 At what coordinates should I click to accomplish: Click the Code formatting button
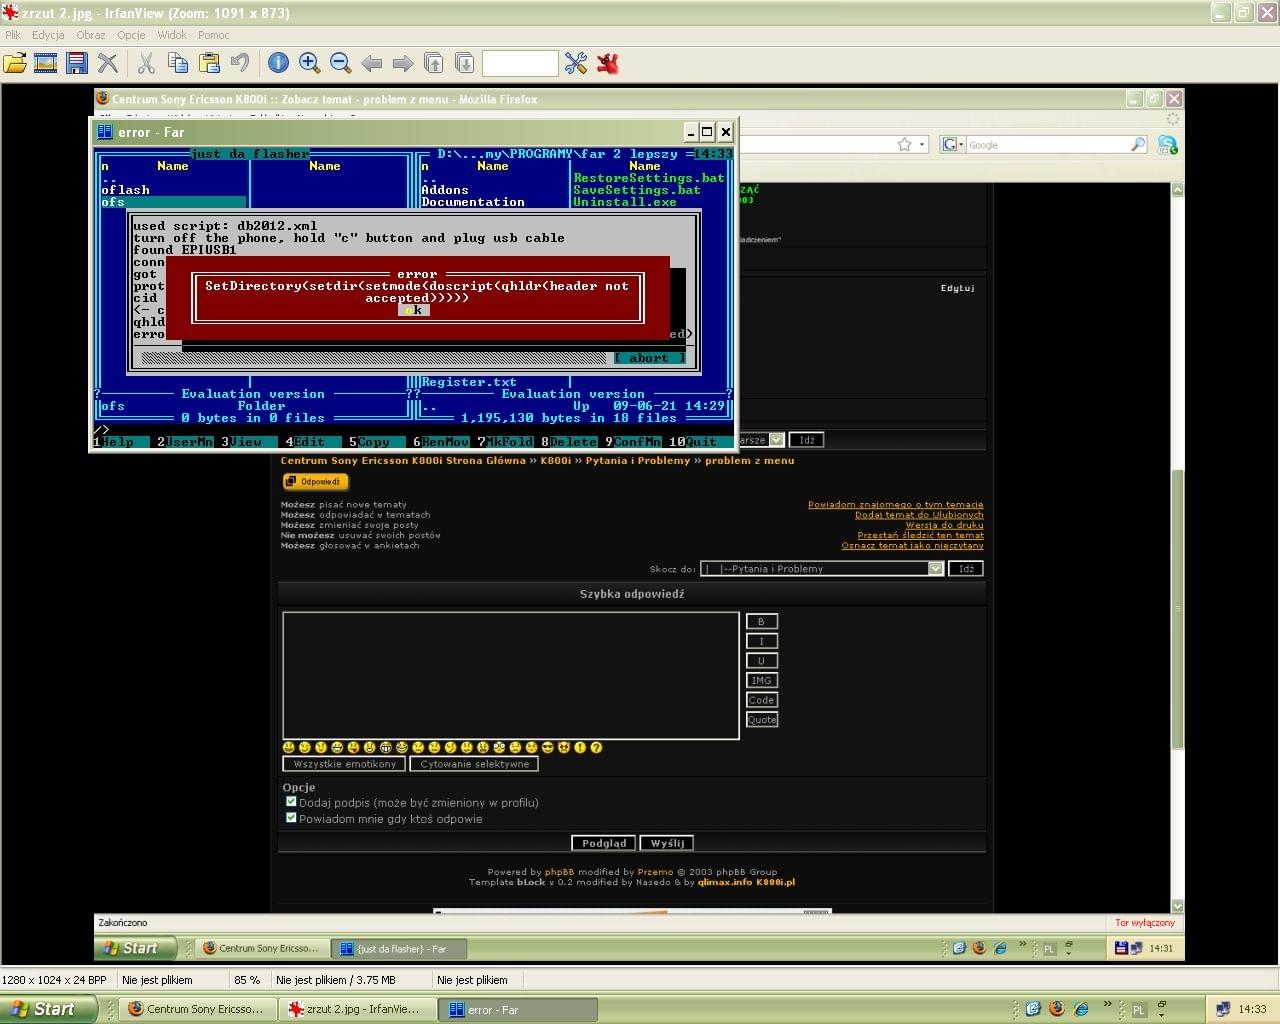pos(761,700)
